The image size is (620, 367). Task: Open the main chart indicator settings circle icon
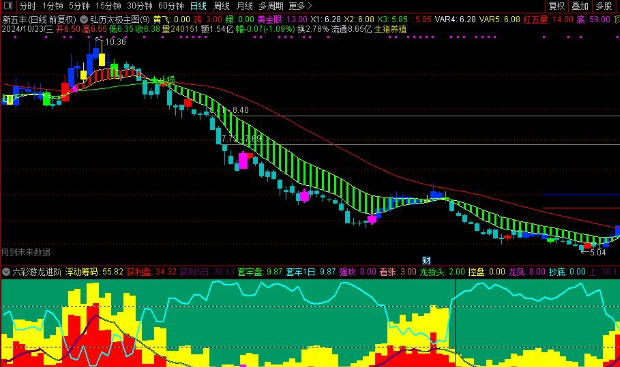point(84,19)
